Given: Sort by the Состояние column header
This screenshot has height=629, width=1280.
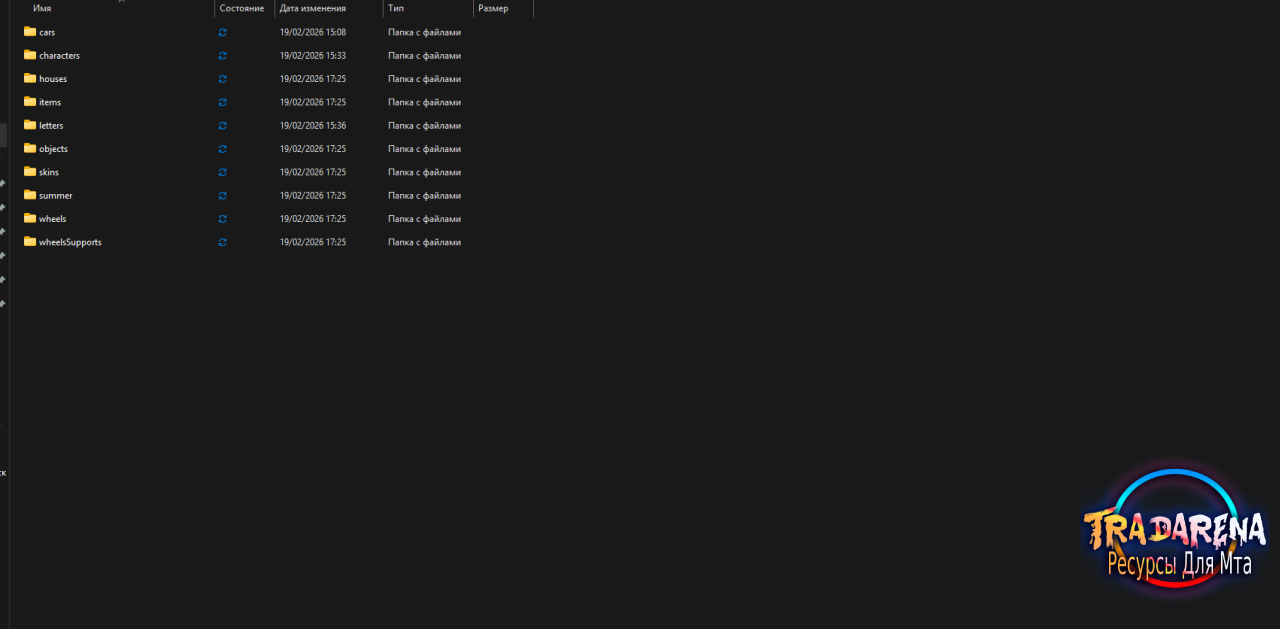Looking at the screenshot, I should pos(242,8).
